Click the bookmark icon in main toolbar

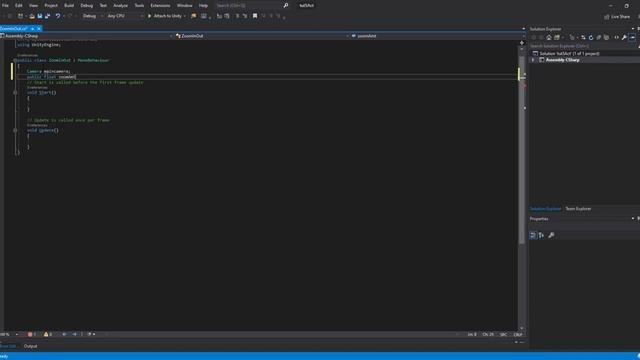point(255,16)
